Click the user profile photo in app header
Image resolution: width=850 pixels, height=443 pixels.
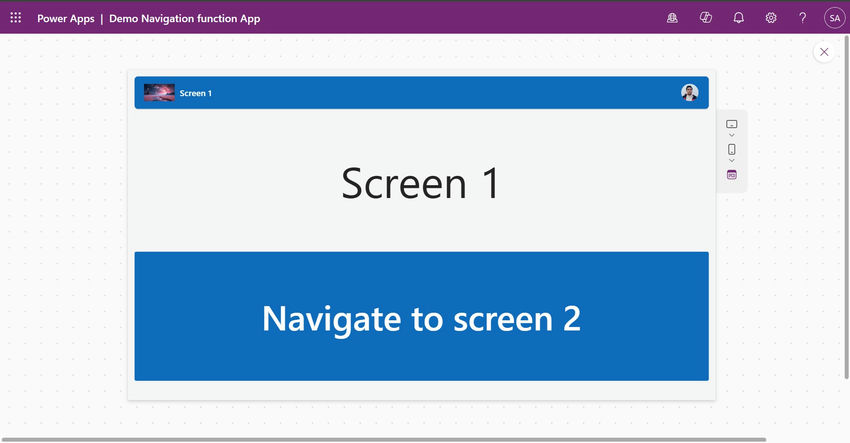pyautogui.click(x=690, y=93)
